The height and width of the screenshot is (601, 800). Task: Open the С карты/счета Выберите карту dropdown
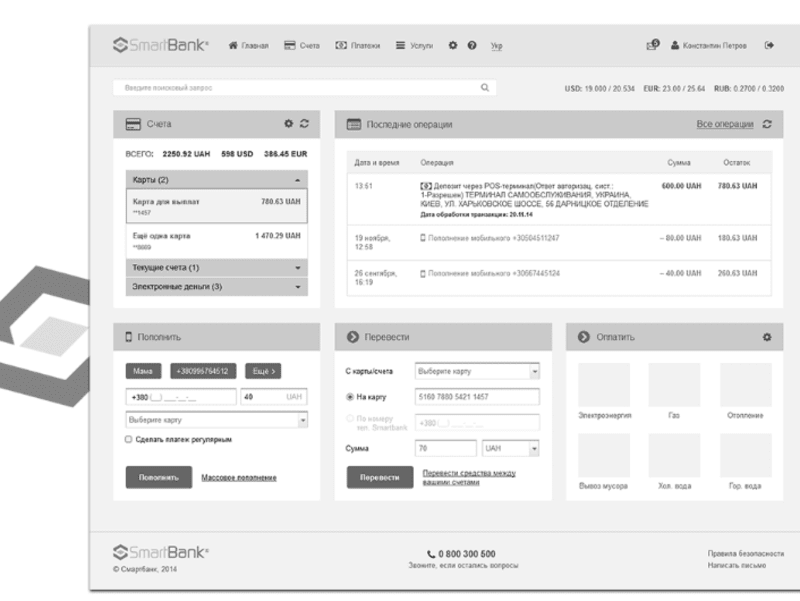pos(477,371)
